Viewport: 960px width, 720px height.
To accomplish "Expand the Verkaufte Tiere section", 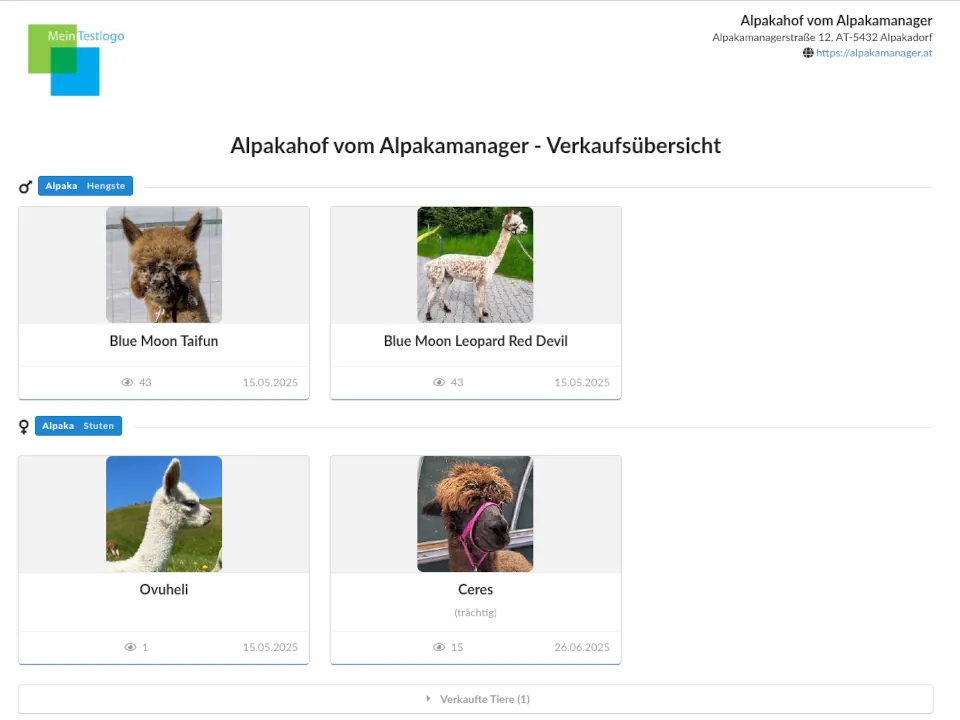I will tap(484, 699).
